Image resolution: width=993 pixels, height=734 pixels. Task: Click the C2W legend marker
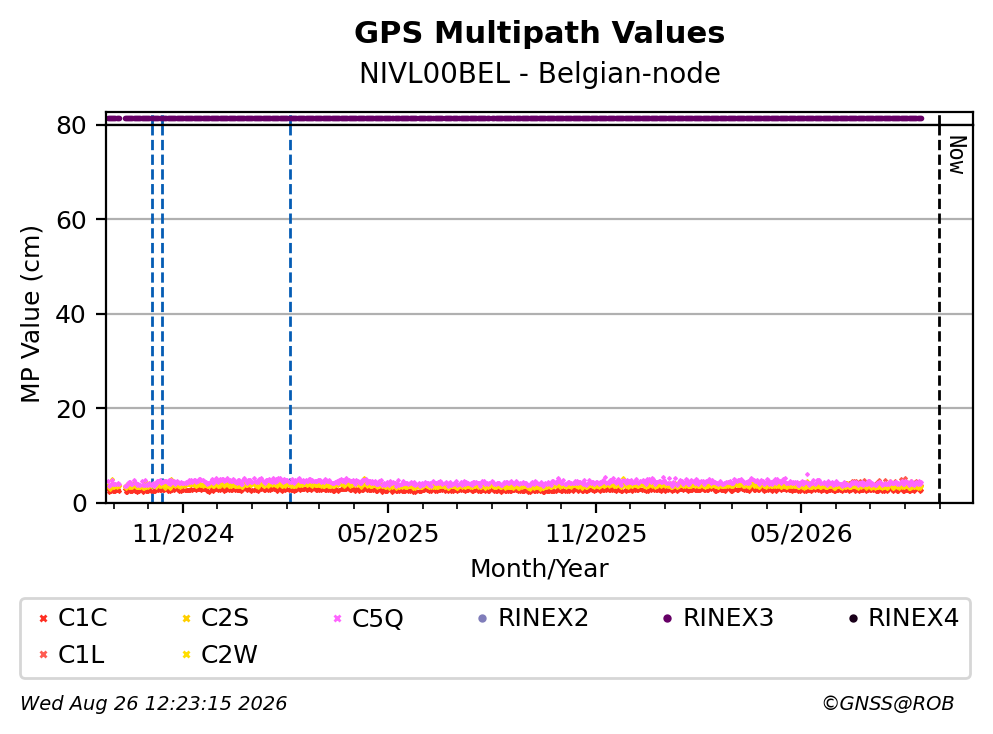[186, 655]
